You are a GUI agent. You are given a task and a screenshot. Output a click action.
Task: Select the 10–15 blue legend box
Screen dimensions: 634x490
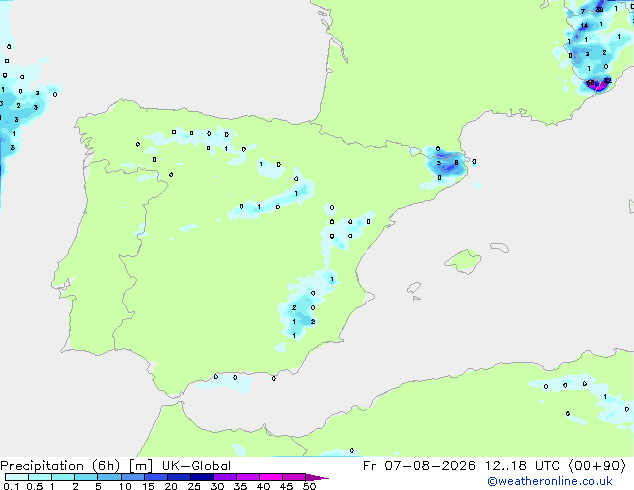(132, 477)
